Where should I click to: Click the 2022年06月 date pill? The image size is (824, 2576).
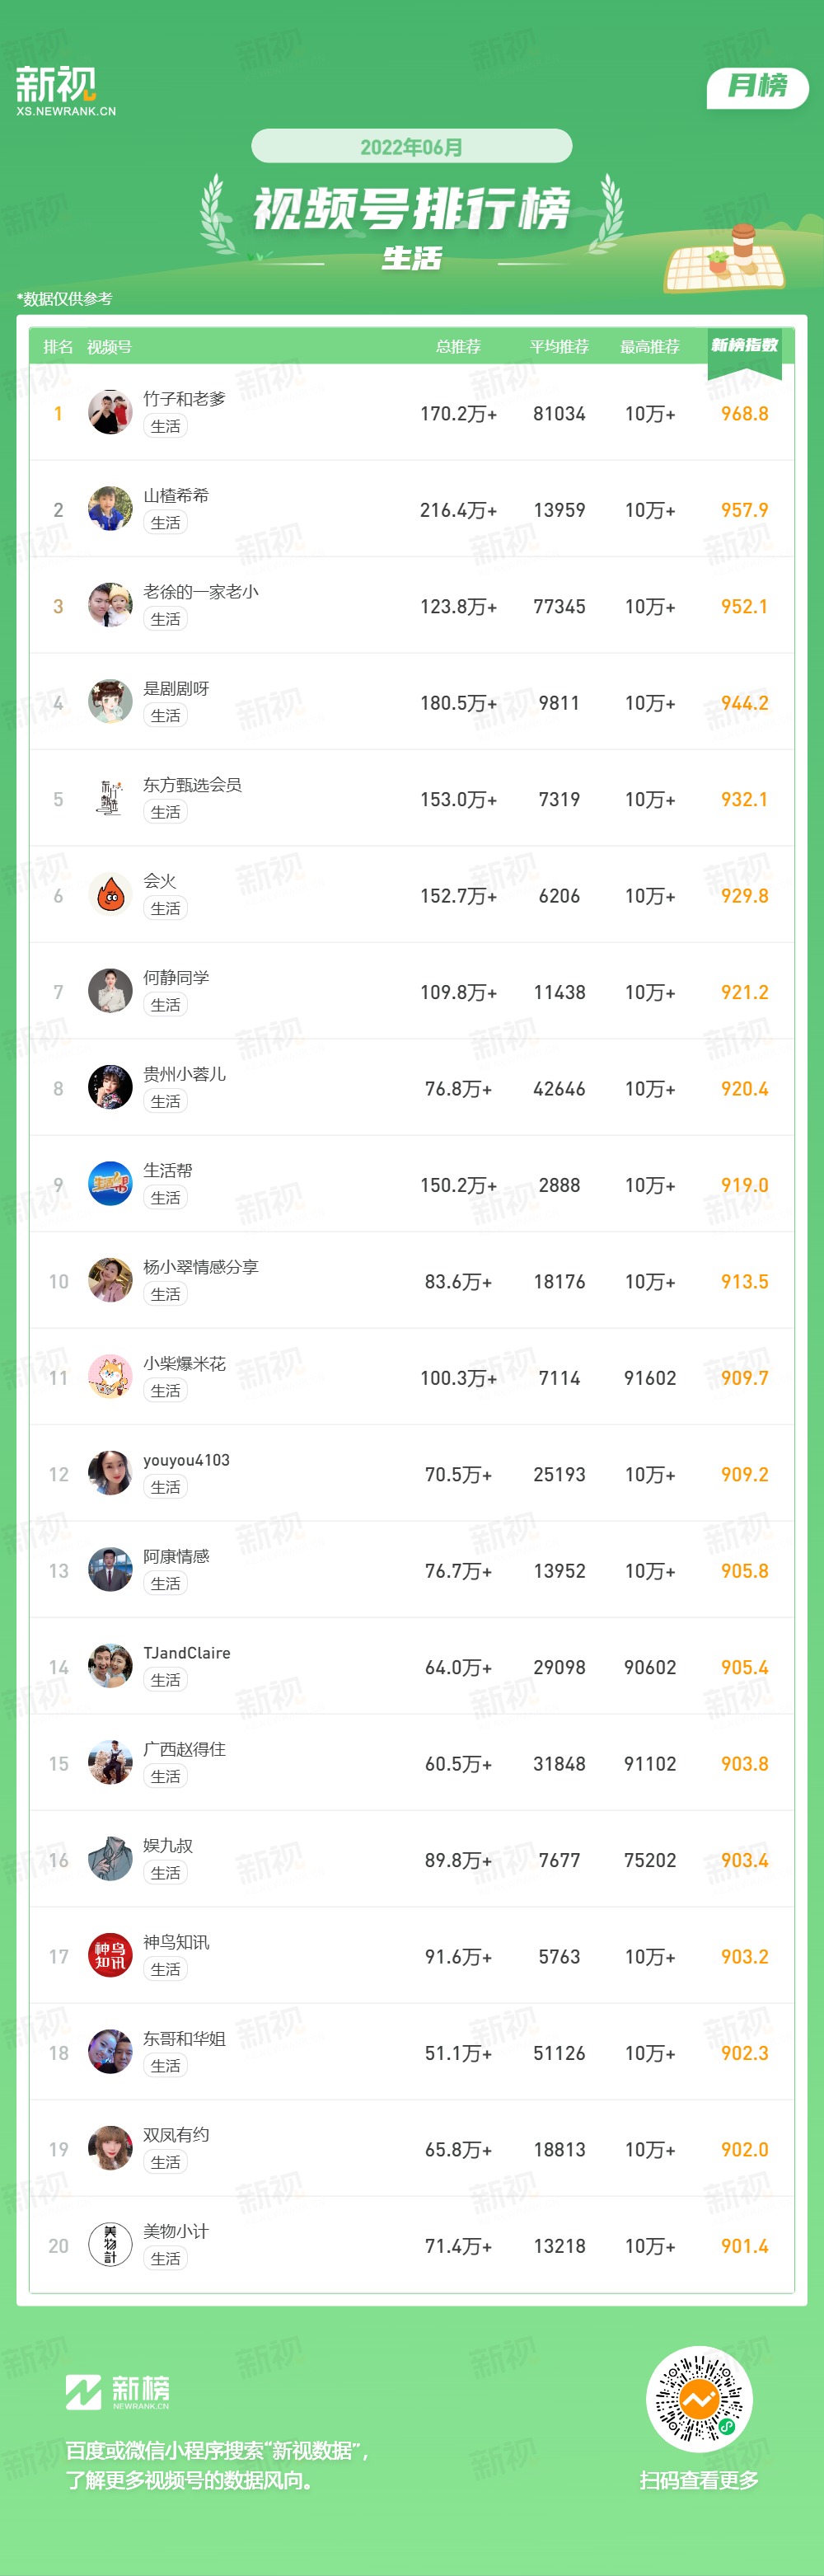coord(411,146)
